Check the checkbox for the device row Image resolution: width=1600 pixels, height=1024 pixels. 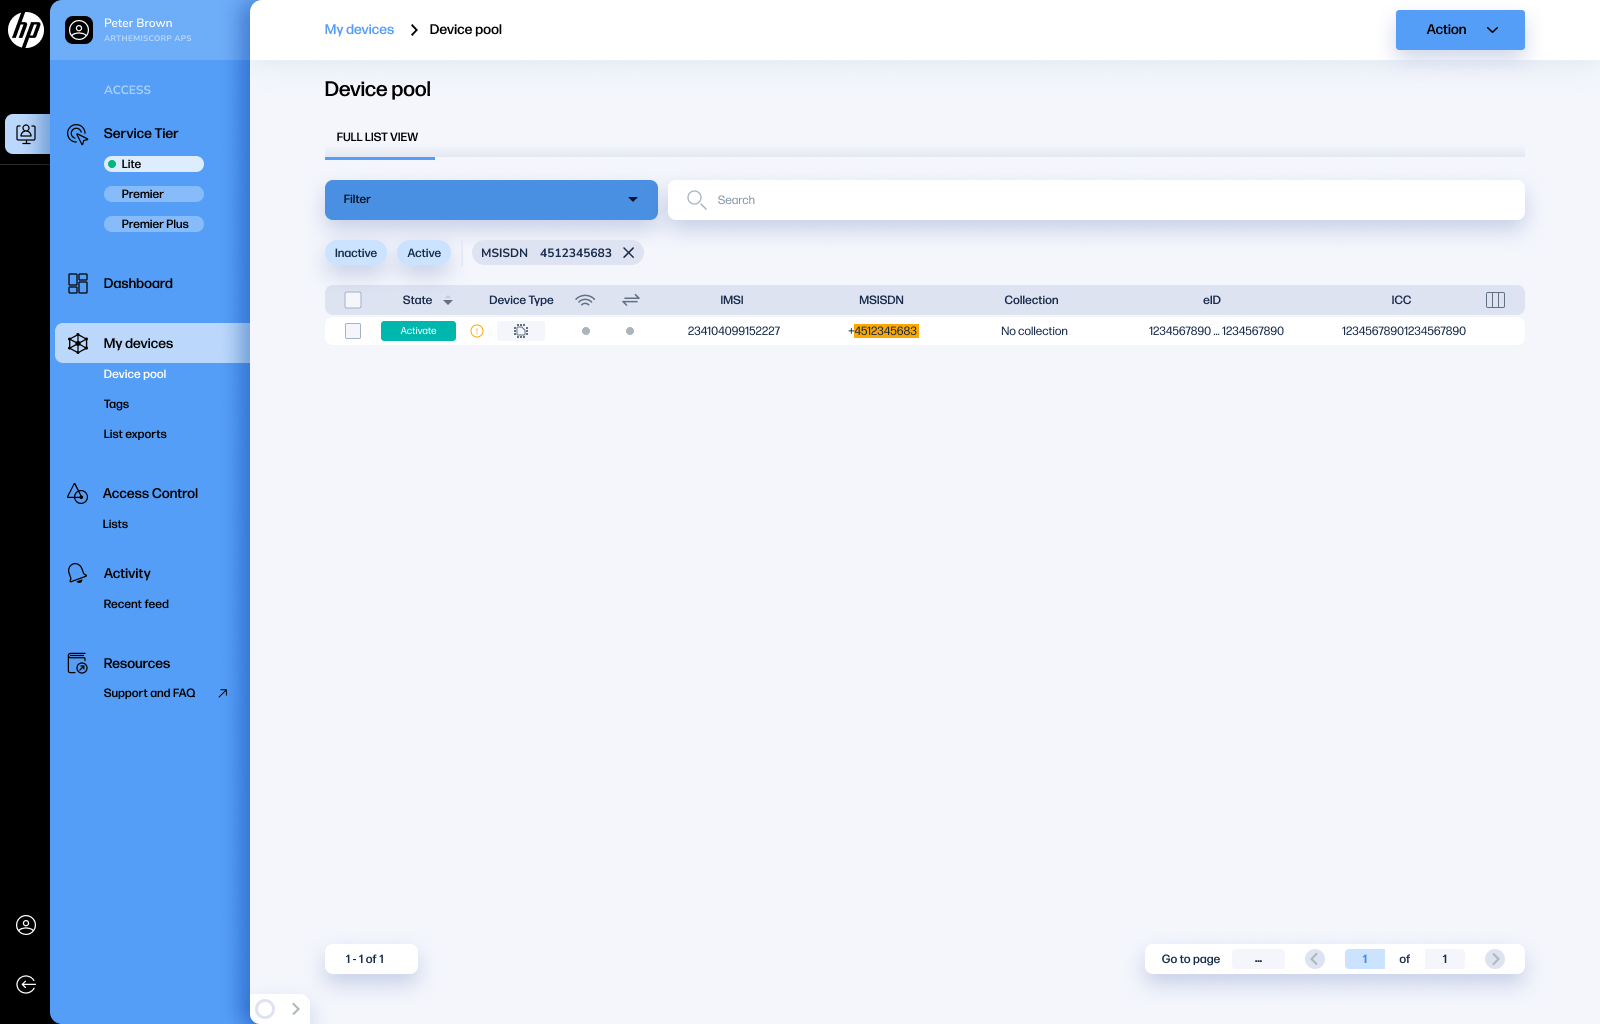pos(353,331)
